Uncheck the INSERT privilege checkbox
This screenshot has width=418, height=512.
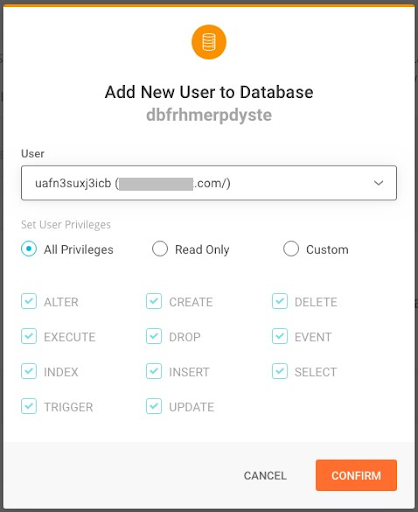pyautogui.click(x=154, y=371)
